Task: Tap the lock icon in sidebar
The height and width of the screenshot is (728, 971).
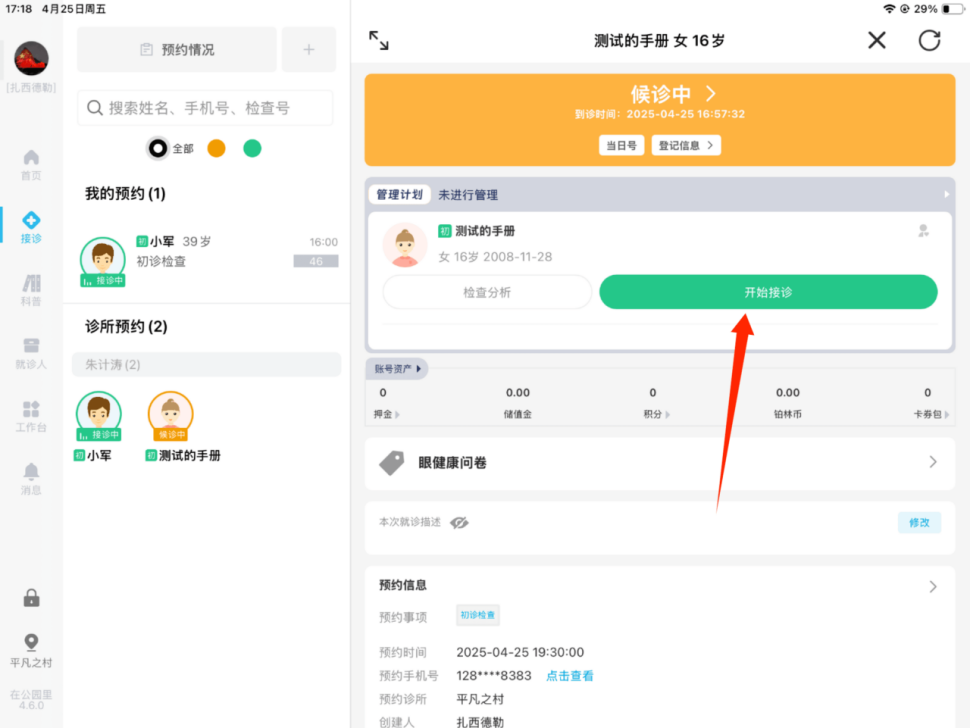Action: [31, 598]
